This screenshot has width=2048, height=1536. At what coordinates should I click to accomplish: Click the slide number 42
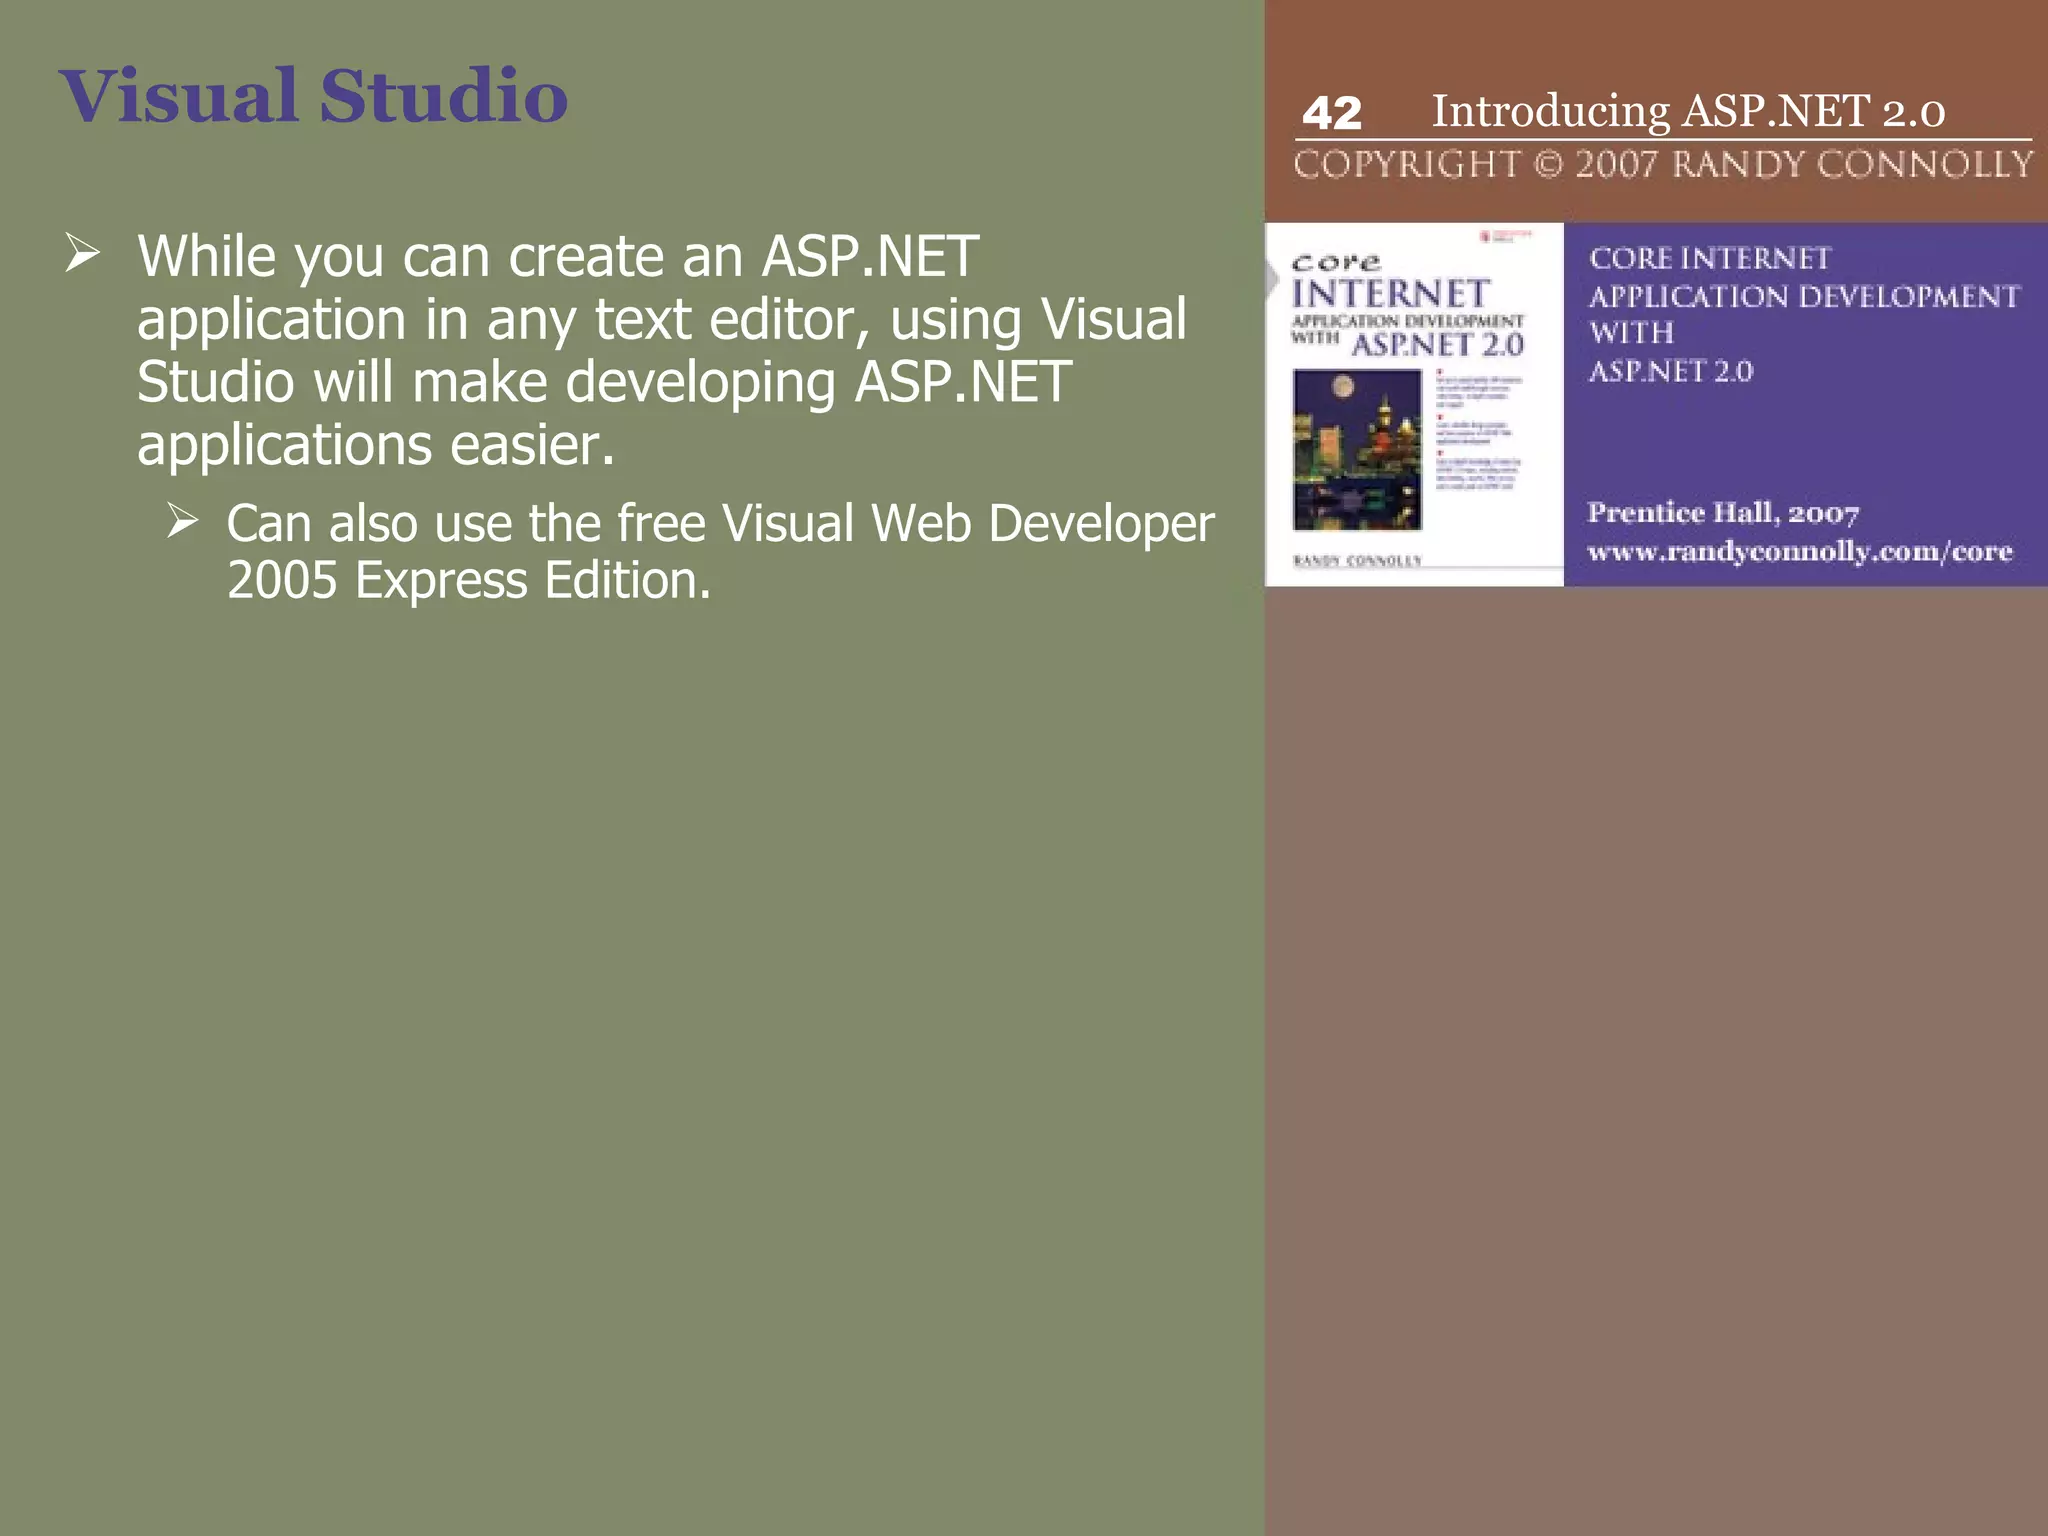click(x=1332, y=113)
